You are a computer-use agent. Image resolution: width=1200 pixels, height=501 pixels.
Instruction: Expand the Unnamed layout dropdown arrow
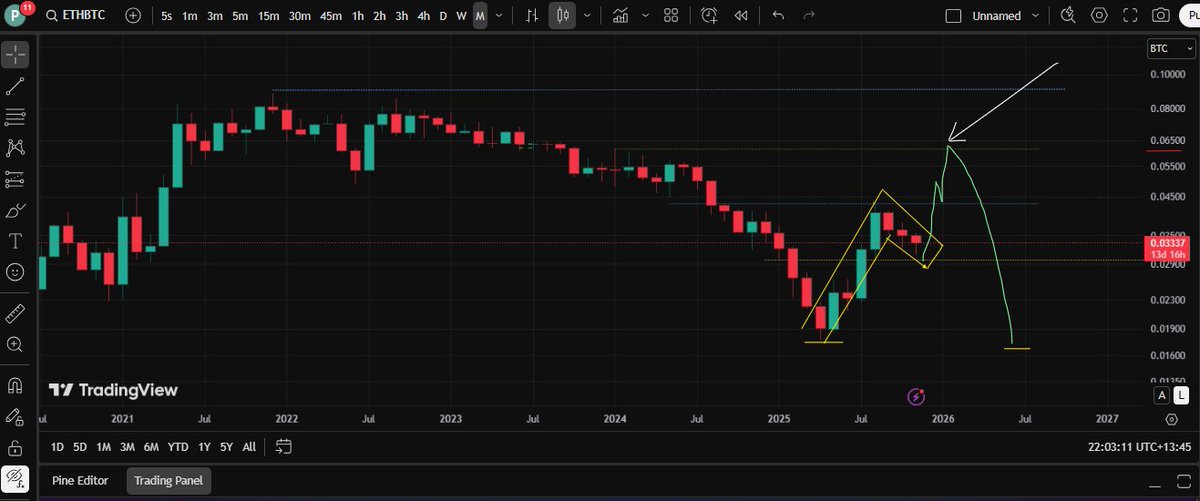pyautogui.click(x=1037, y=16)
